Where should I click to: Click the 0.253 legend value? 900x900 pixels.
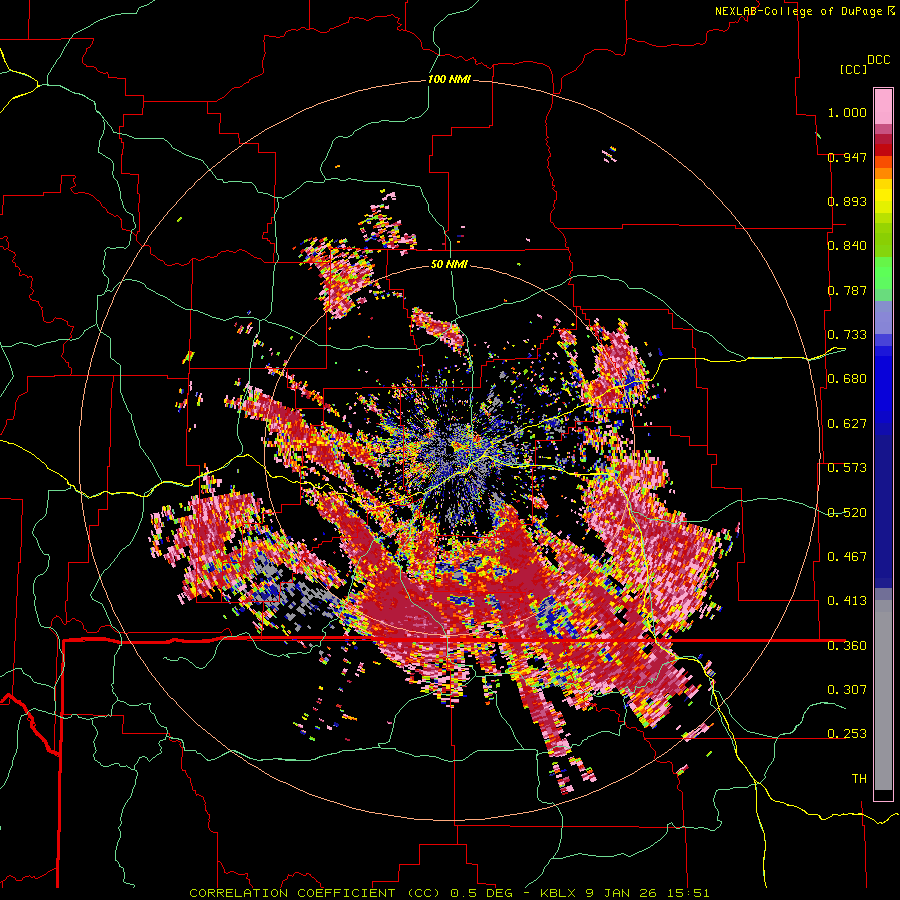(847, 734)
